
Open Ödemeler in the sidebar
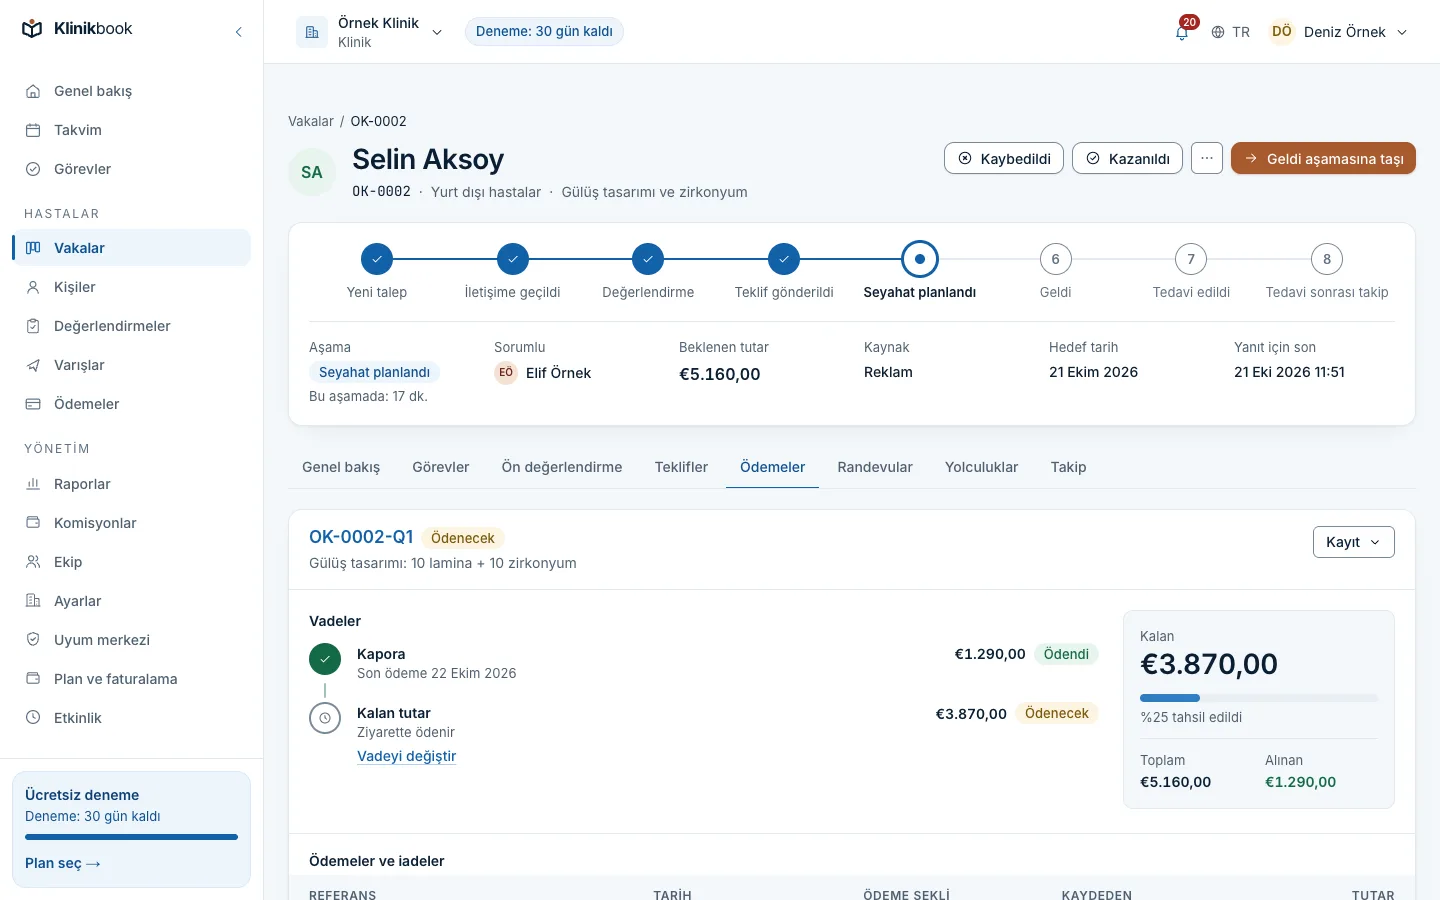coord(131,404)
